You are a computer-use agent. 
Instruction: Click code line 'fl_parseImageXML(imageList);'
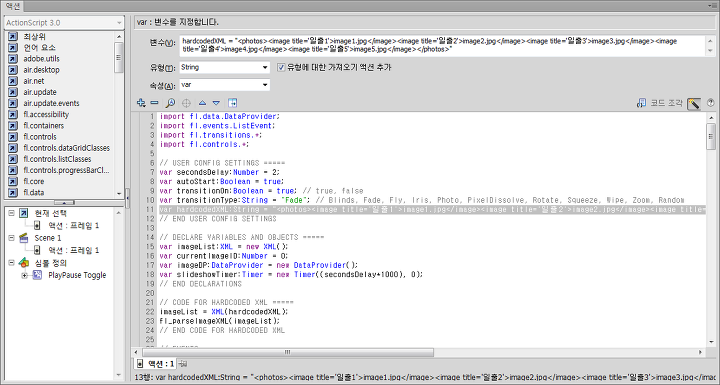[x=219, y=321]
